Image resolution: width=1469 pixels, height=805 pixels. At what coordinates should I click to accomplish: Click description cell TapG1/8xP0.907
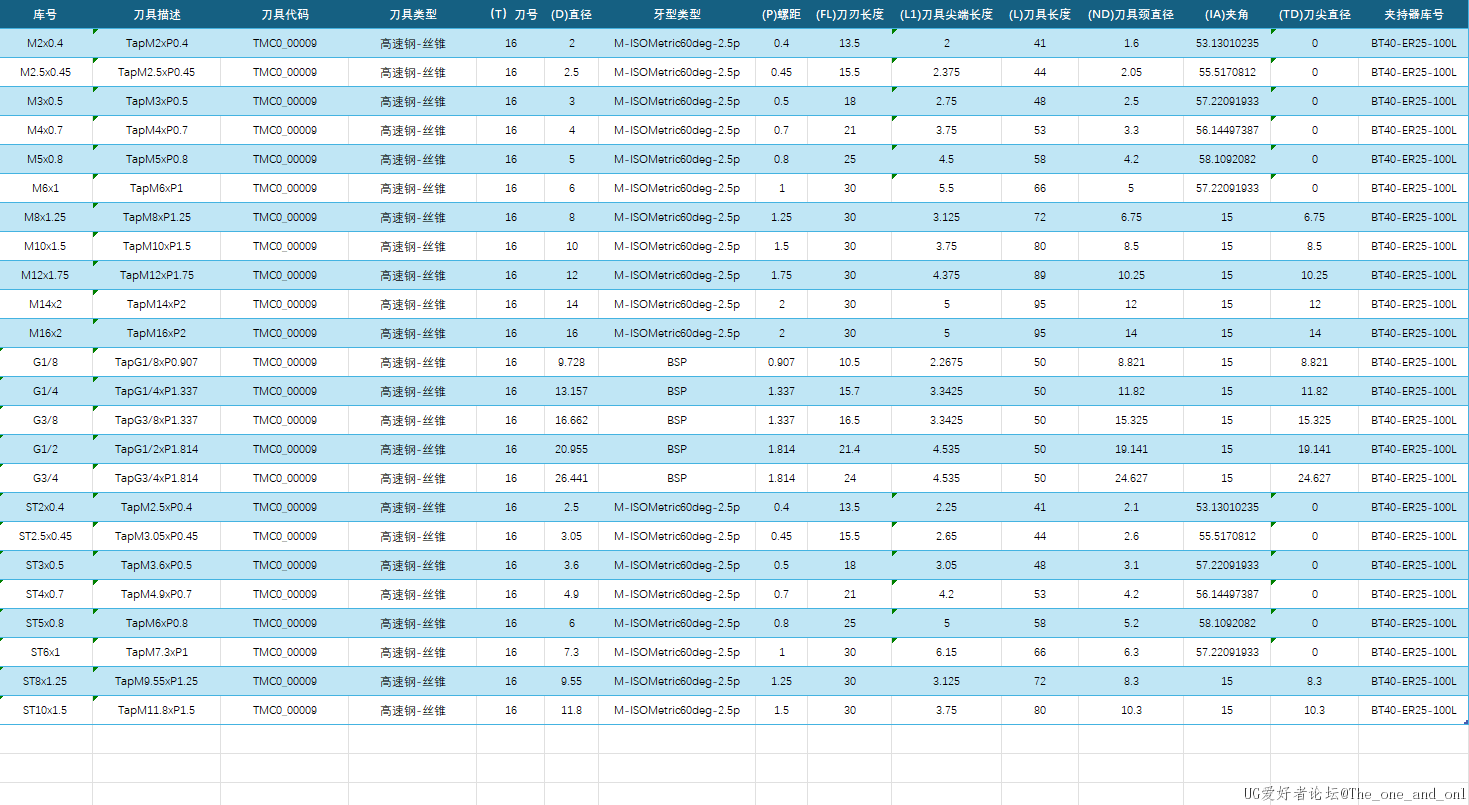(156, 362)
